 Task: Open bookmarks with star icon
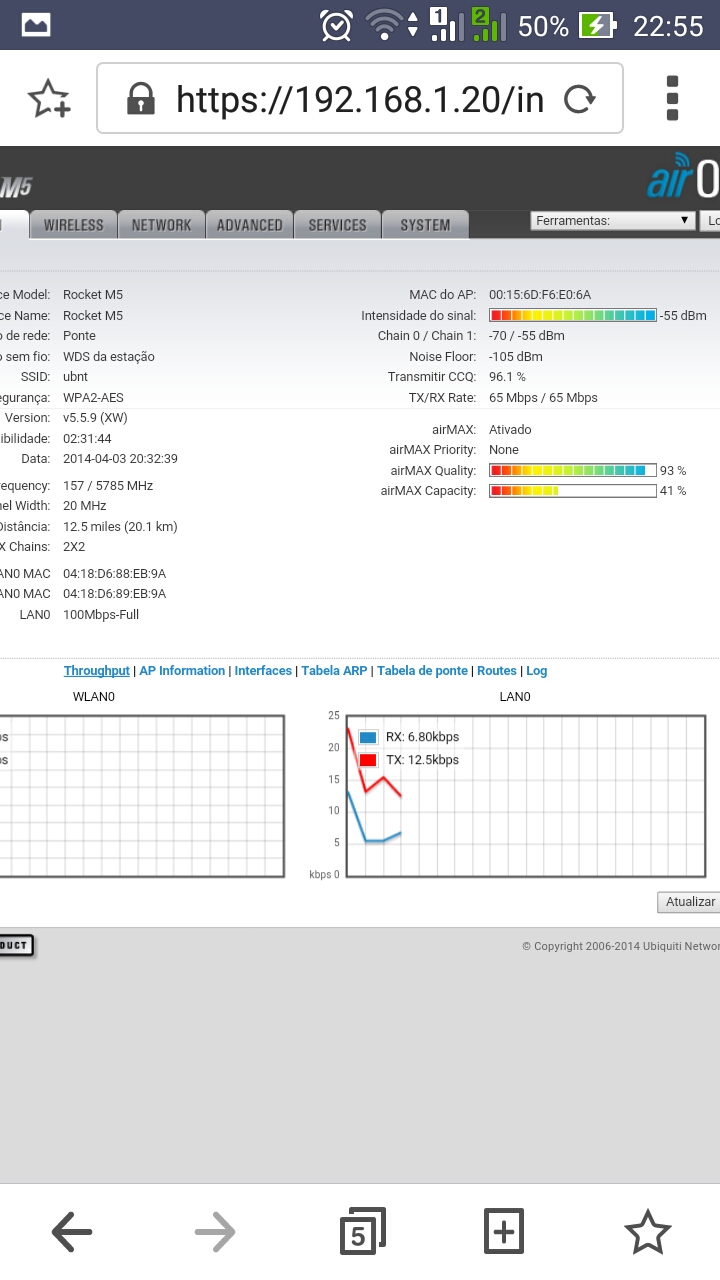coord(648,1232)
